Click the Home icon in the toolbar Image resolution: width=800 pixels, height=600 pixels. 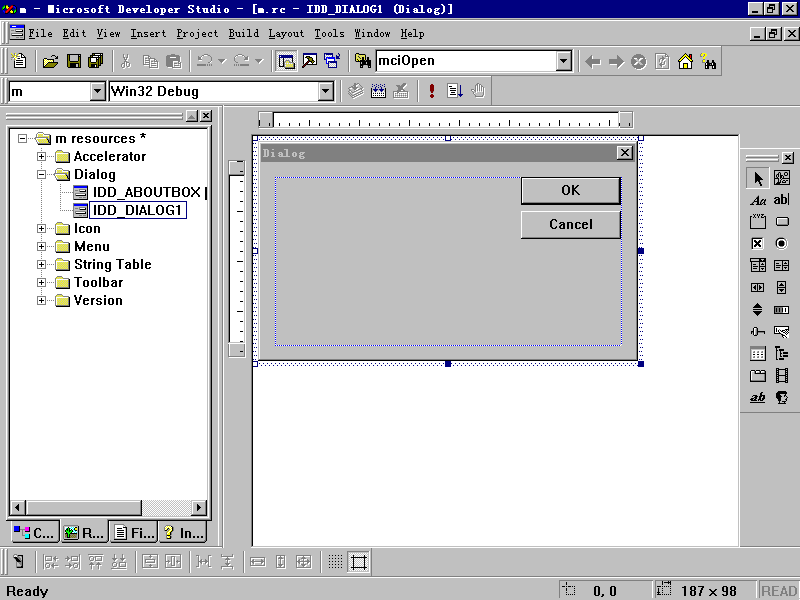point(685,61)
